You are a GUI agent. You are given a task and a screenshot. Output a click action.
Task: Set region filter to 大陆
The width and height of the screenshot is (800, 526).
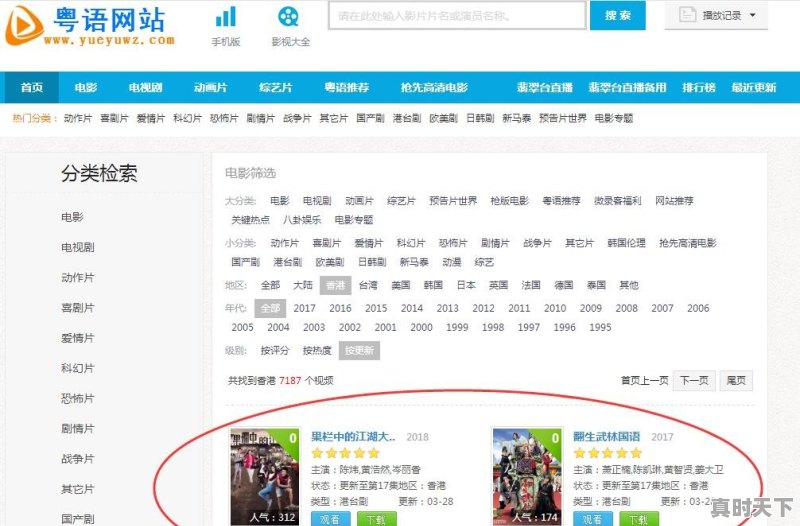(x=303, y=285)
